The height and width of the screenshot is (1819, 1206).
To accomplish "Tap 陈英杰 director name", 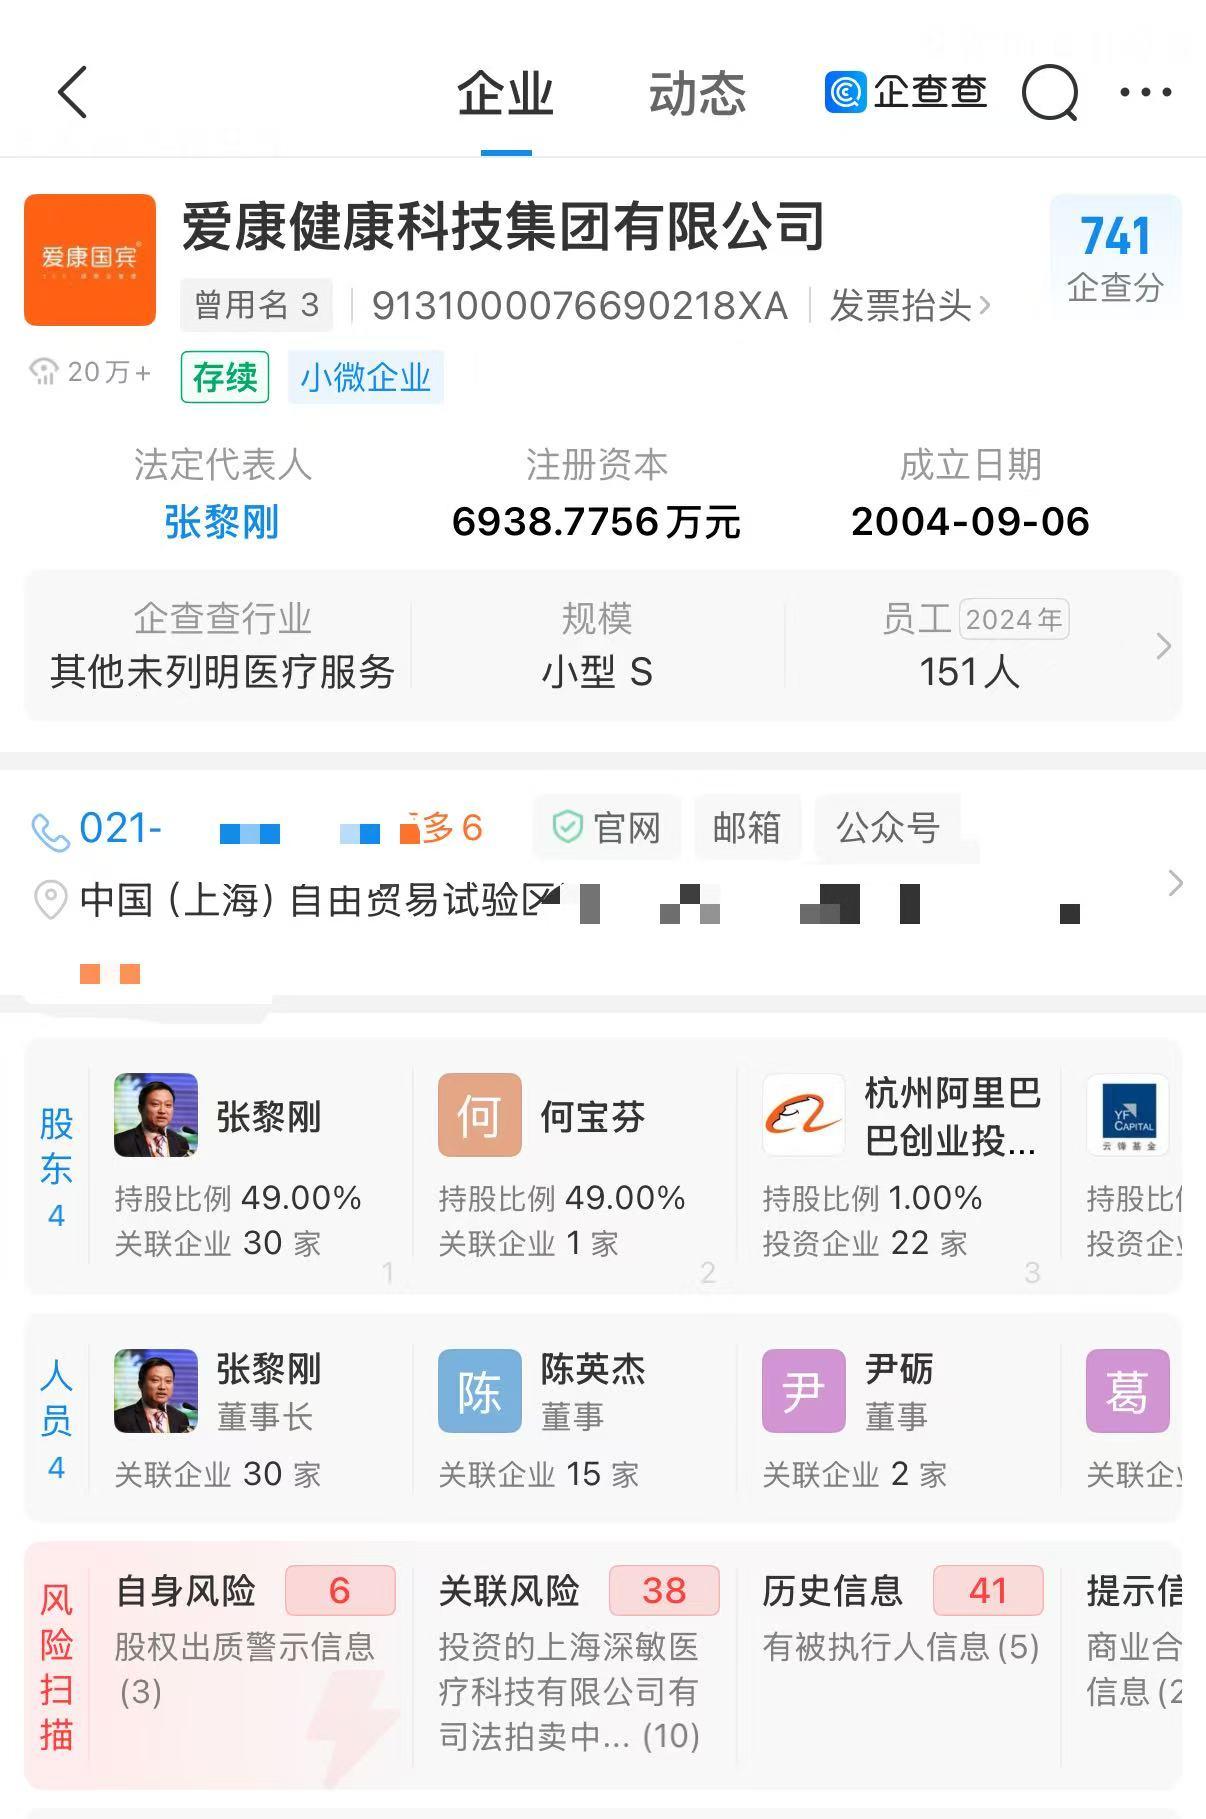I will coord(593,1369).
